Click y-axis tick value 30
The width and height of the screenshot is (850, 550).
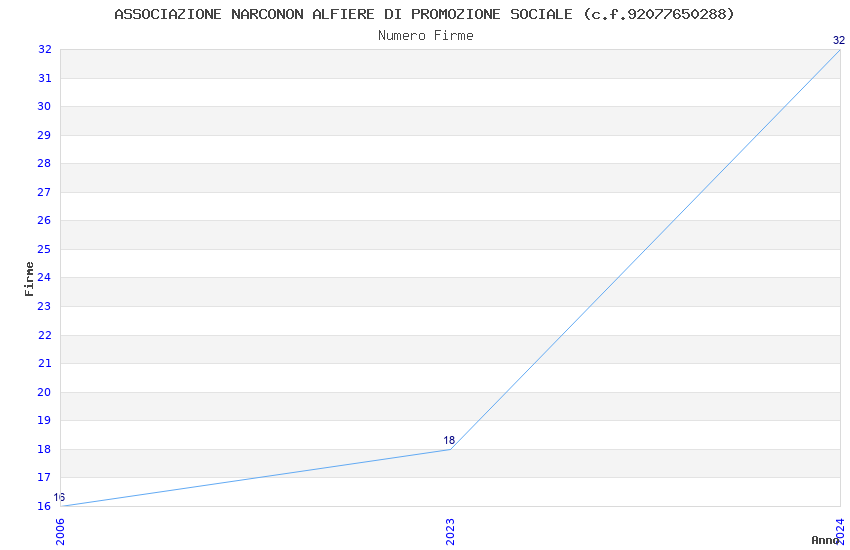[x=44, y=106]
